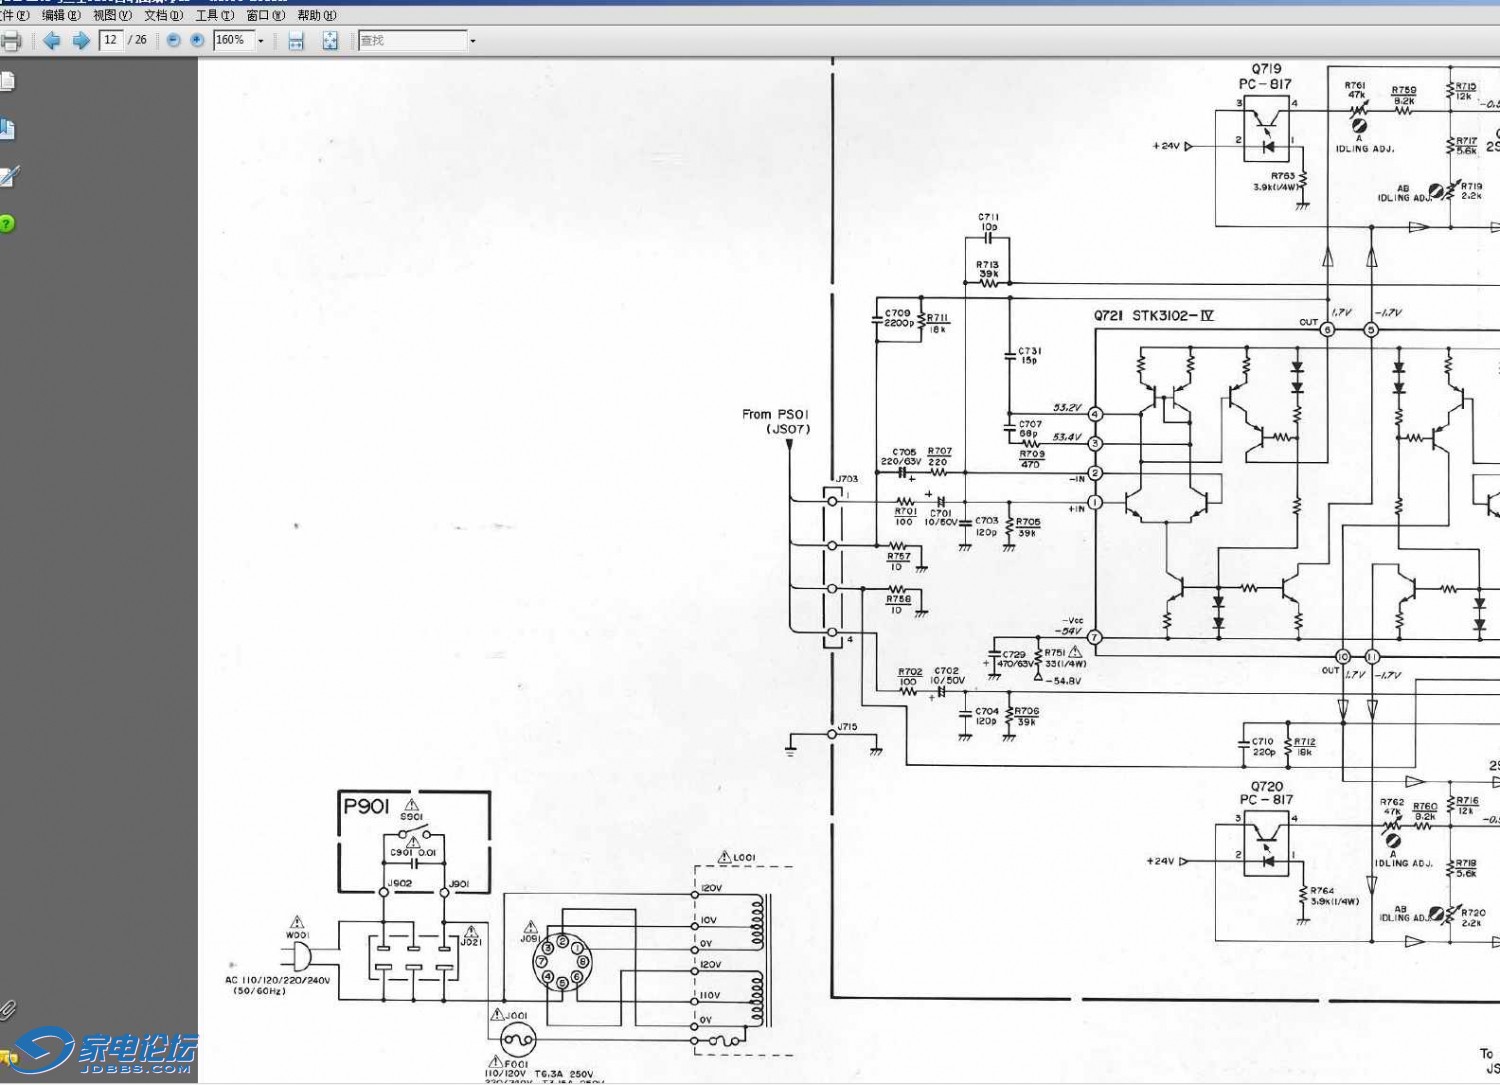Zoom in using the plus button
This screenshot has width=1500, height=1085.
pos(197,41)
